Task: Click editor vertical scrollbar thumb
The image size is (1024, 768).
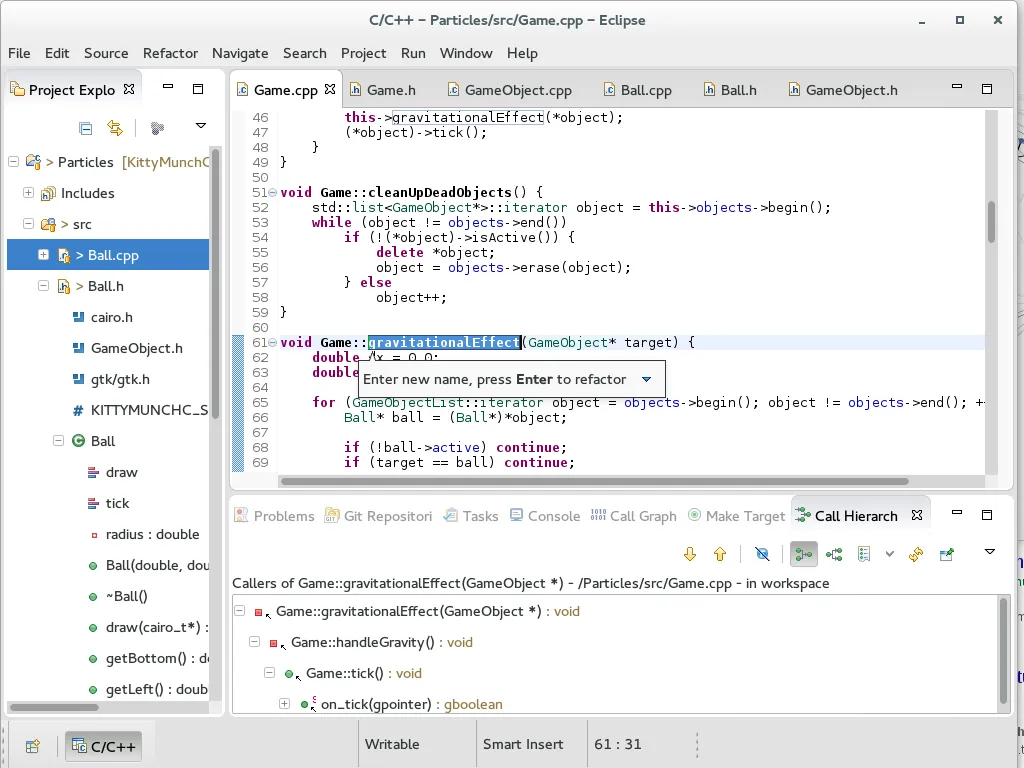Action: pos(991,222)
